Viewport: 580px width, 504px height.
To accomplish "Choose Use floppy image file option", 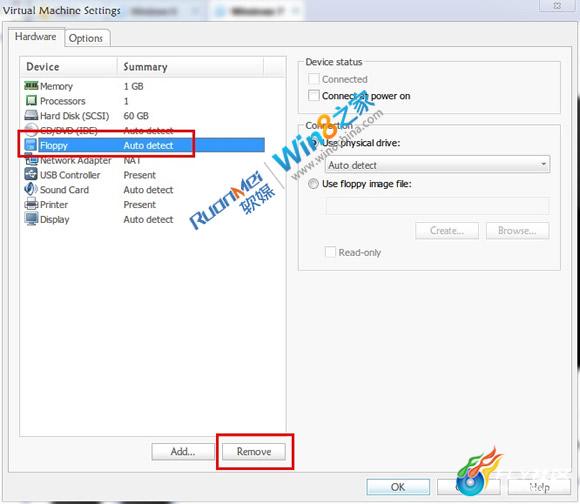I will click(x=313, y=184).
